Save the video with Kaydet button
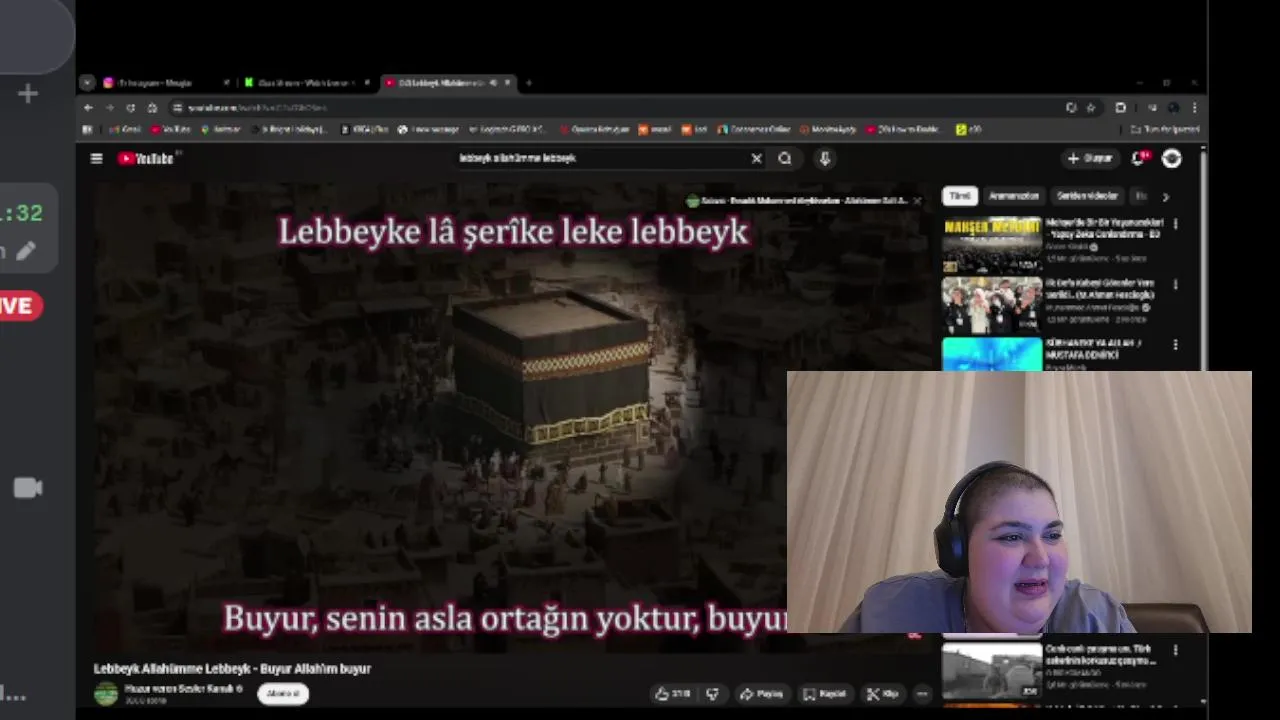Screen dimensions: 1280x720 pos(825,693)
